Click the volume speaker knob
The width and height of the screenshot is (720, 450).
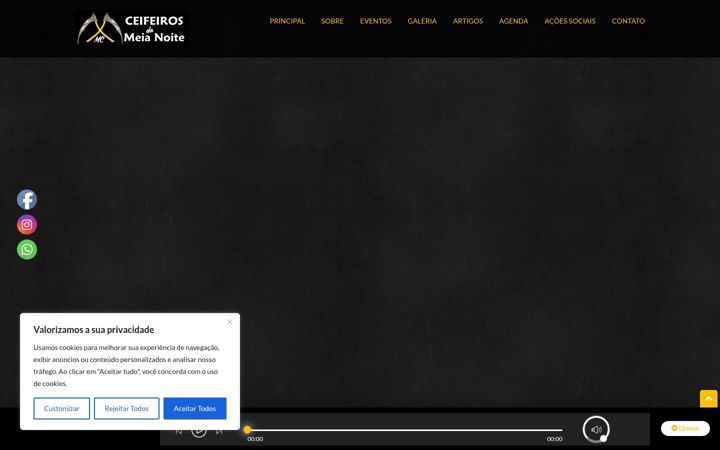[596, 429]
